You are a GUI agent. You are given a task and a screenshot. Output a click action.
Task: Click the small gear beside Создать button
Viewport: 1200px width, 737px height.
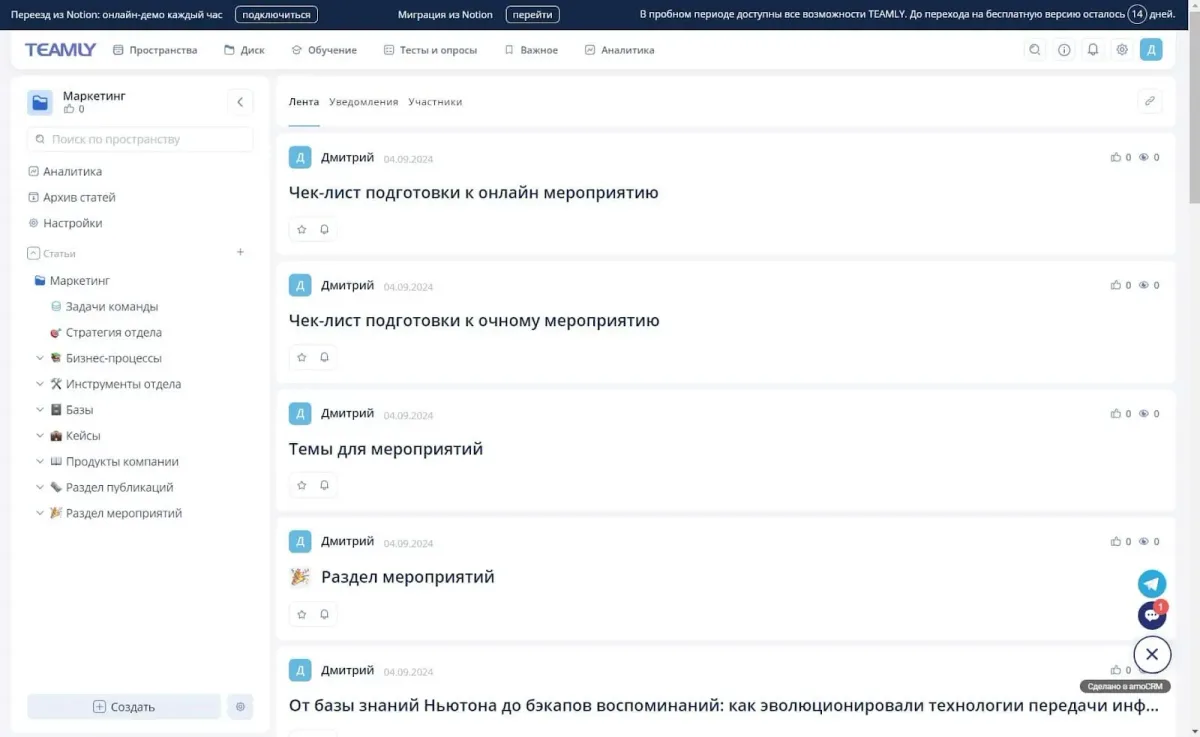click(240, 707)
